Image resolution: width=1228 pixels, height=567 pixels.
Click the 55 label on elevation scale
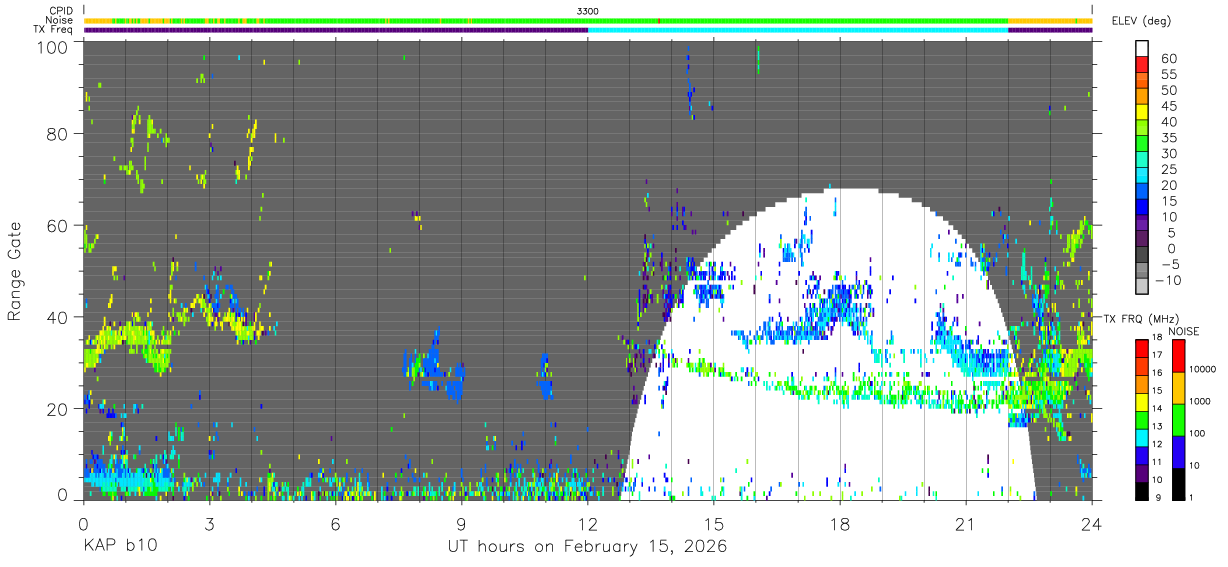click(1168, 74)
